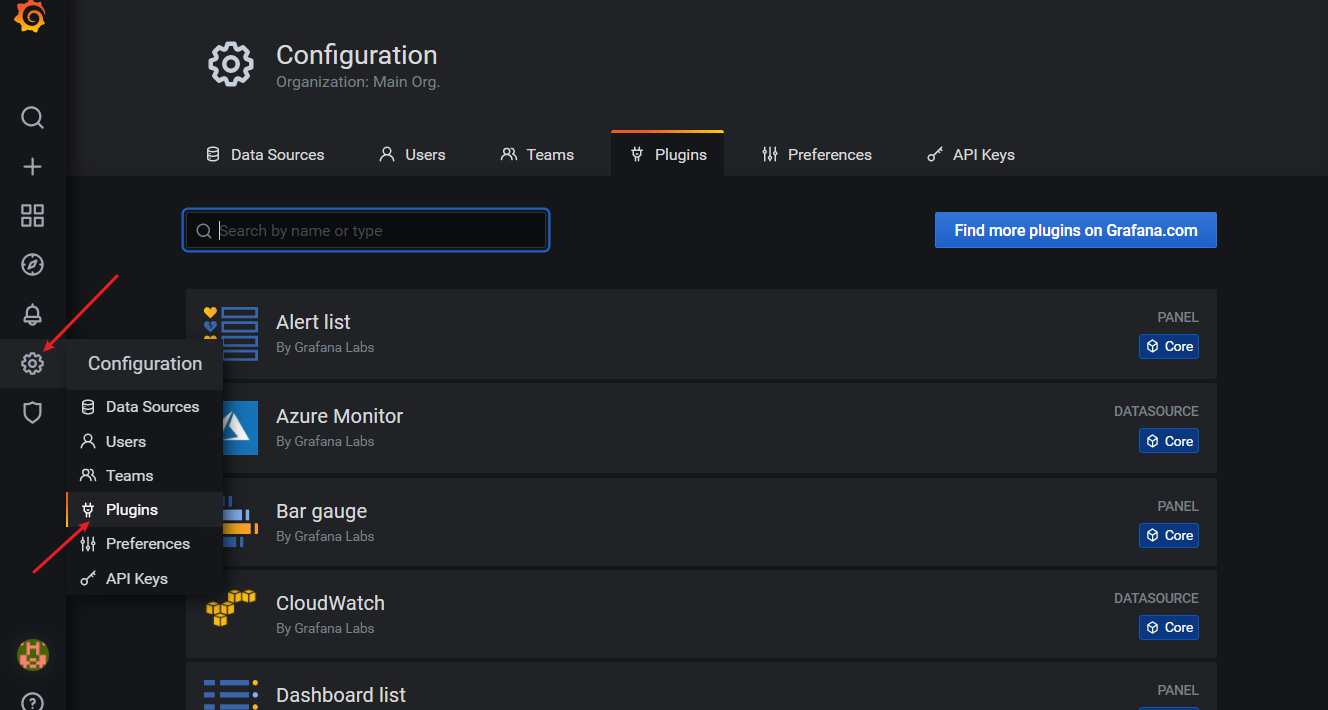1328x710 pixels.
Task: Switch to the API Keys tab
Action: (x=970, y=155)
